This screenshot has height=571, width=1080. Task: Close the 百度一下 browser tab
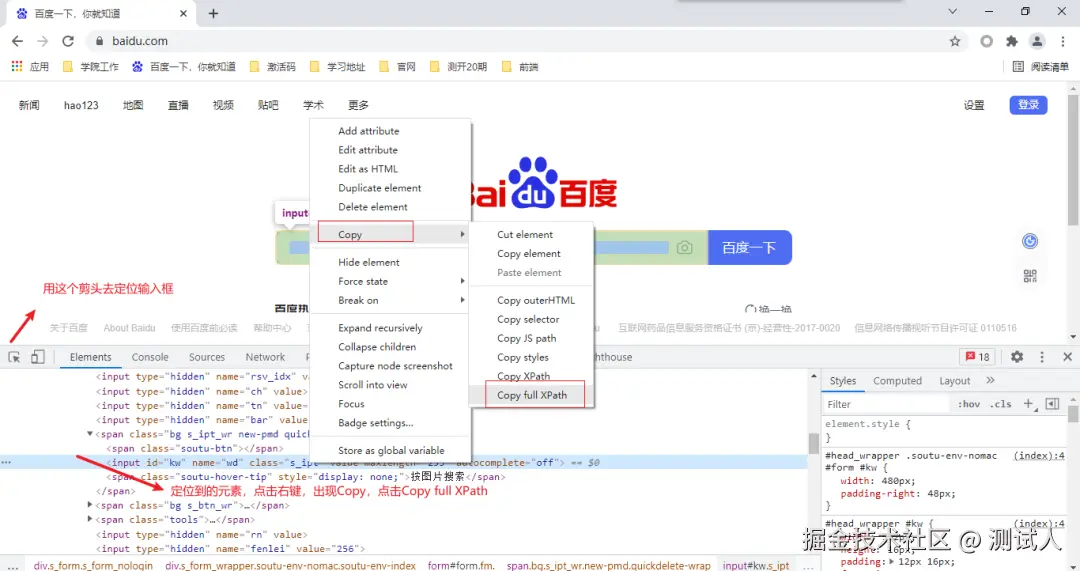[183, 13]
